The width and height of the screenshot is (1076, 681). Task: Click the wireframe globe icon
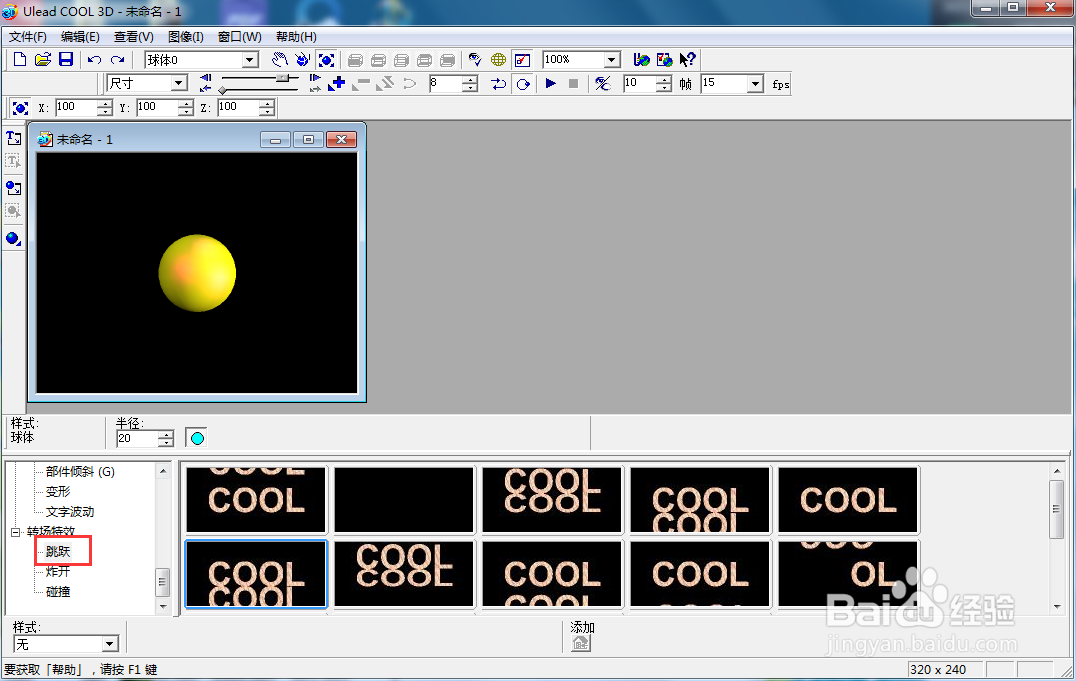499,60
